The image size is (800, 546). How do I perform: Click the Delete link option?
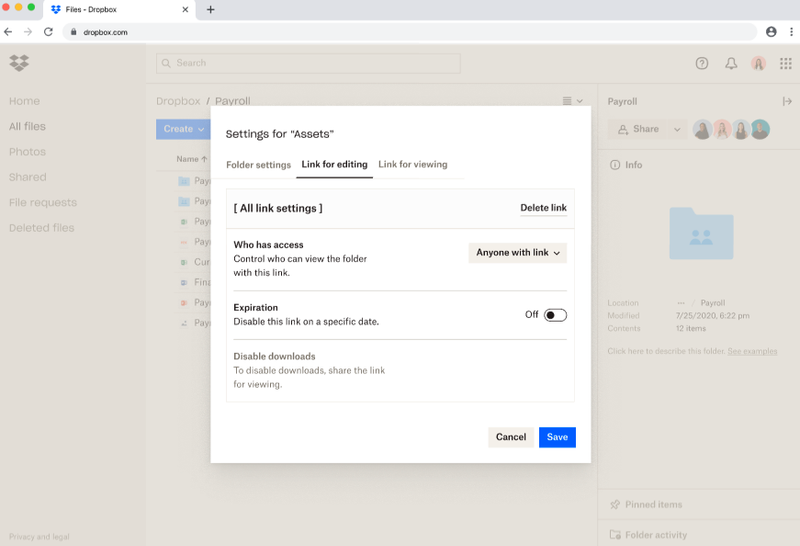[543, 208]
